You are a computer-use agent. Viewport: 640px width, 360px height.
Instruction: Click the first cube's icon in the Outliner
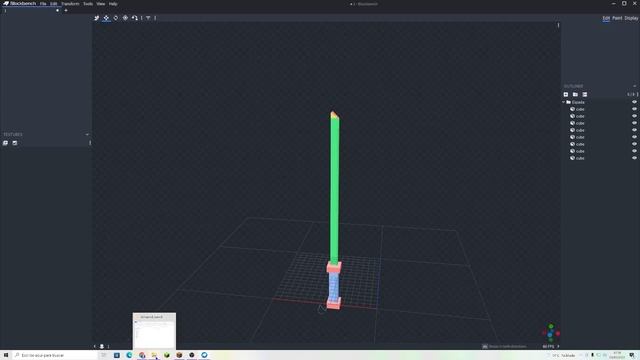pyautogui.click(x=572, y=109)
